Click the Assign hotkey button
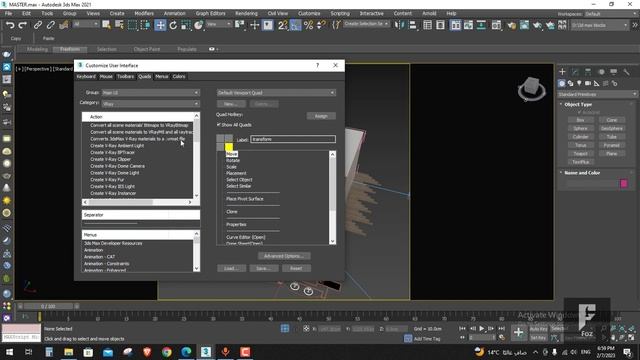The height and width of the screenshot is (360, 640). click(321, 116)
